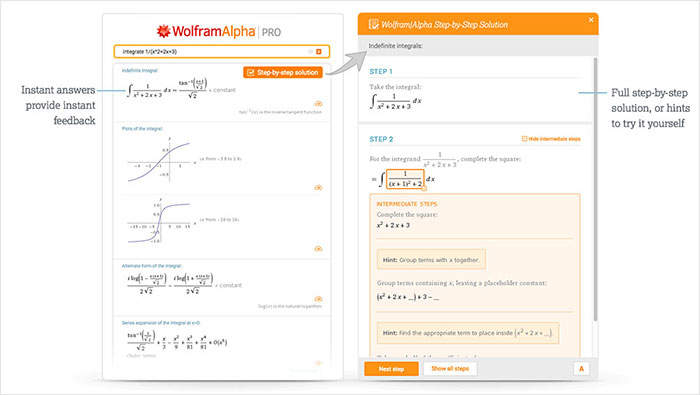Click the WolframAlpha Pro logo

[219, 31]
